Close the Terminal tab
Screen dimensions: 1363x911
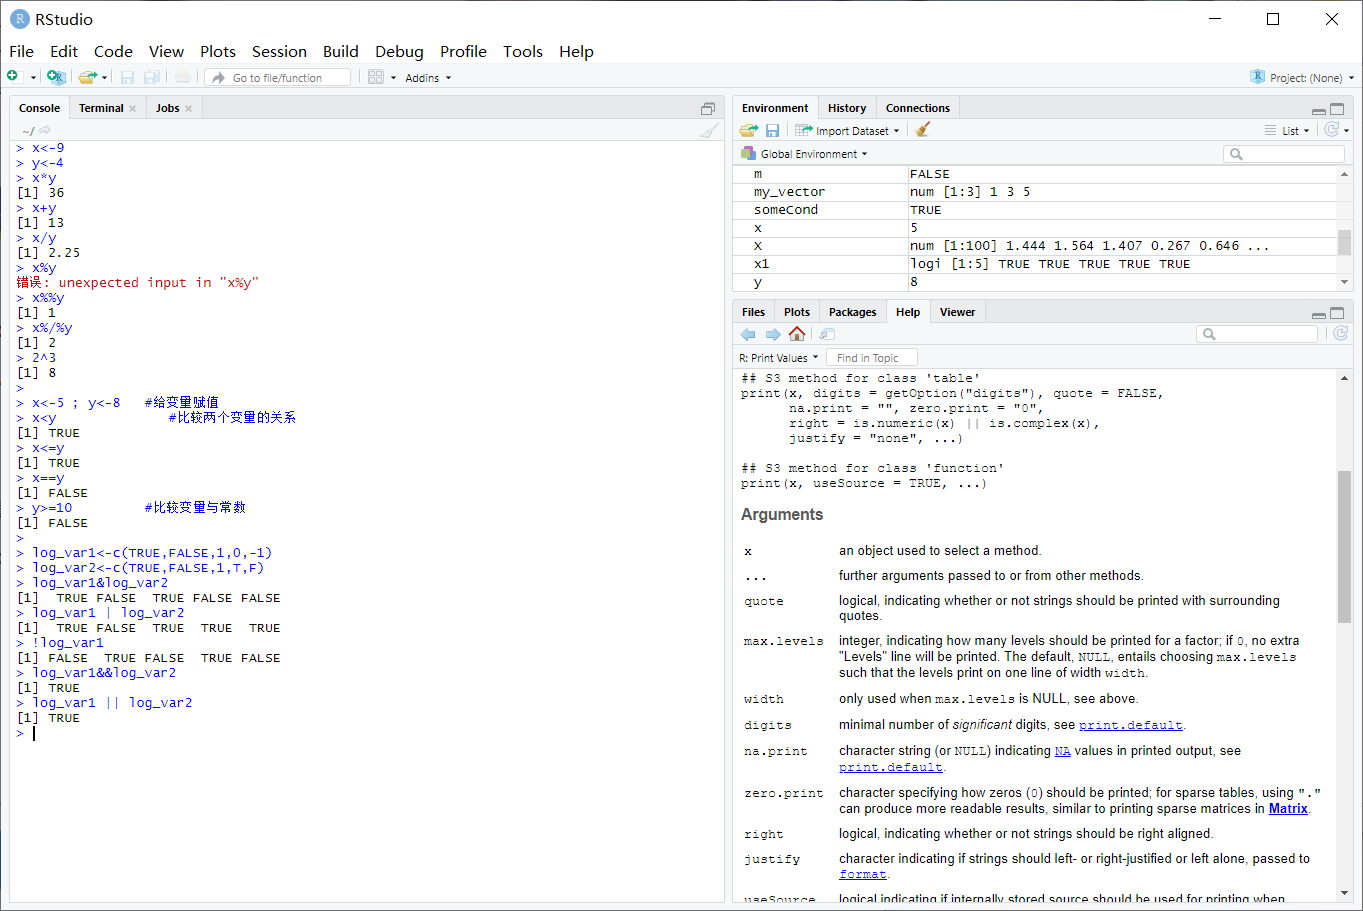pyautogui.click(x=132, y=108)
